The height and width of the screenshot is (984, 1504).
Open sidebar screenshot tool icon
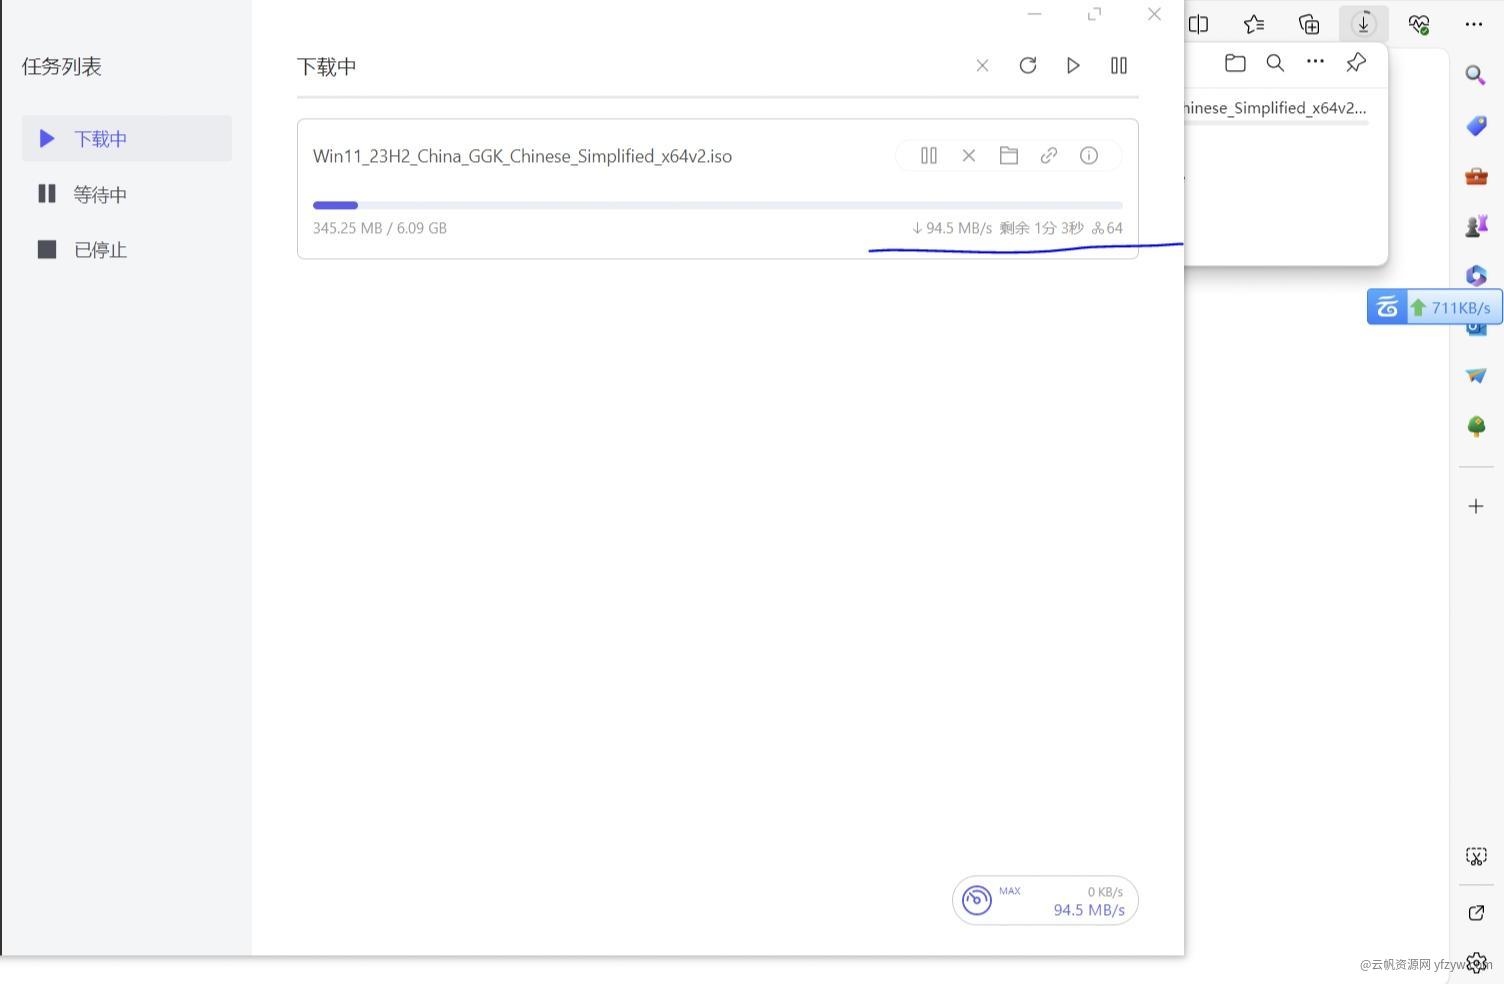[1476, 856]
